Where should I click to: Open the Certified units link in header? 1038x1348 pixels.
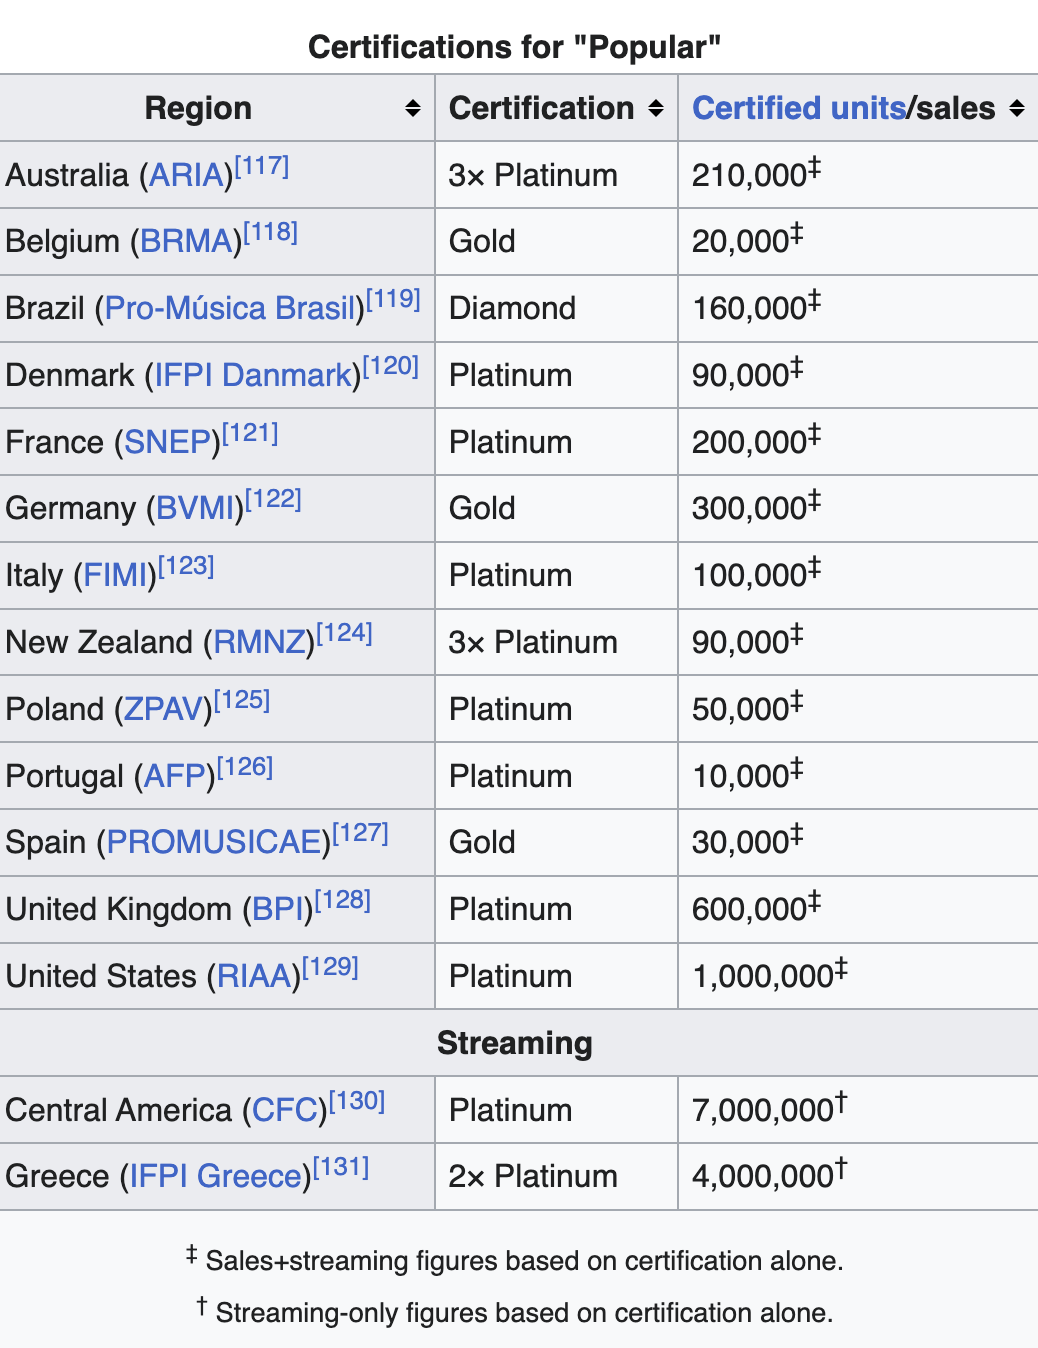(x=798, y=109)
